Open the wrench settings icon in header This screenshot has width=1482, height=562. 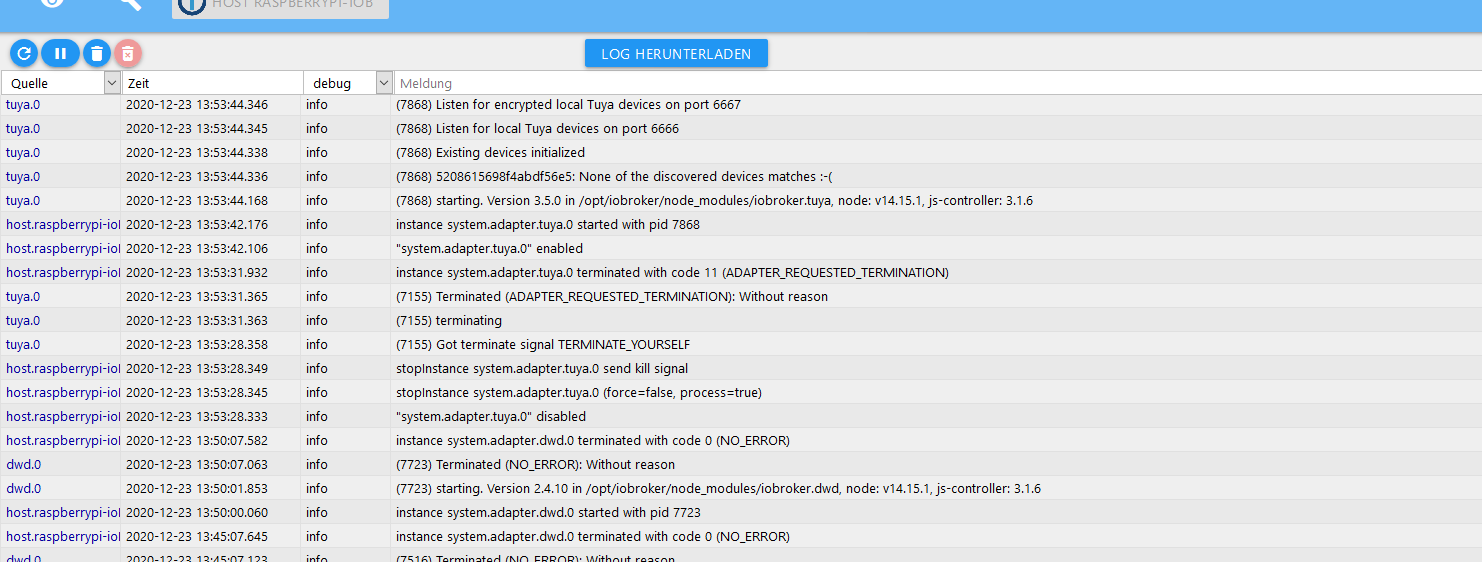tap(129, 3)
